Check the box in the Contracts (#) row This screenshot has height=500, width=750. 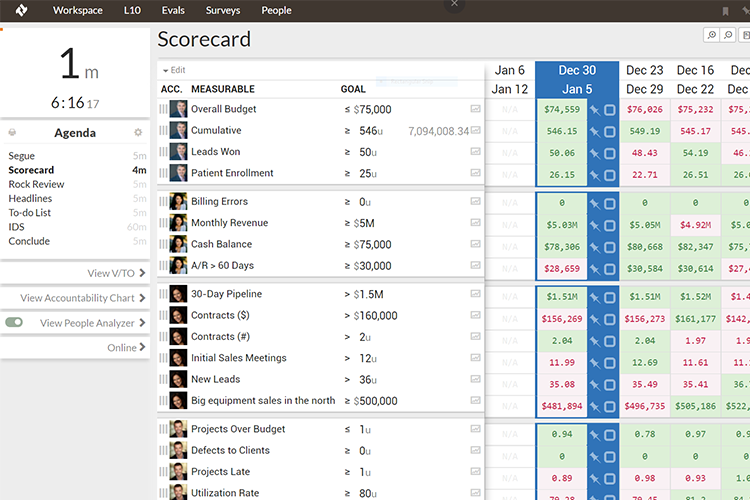click(610, 341)
